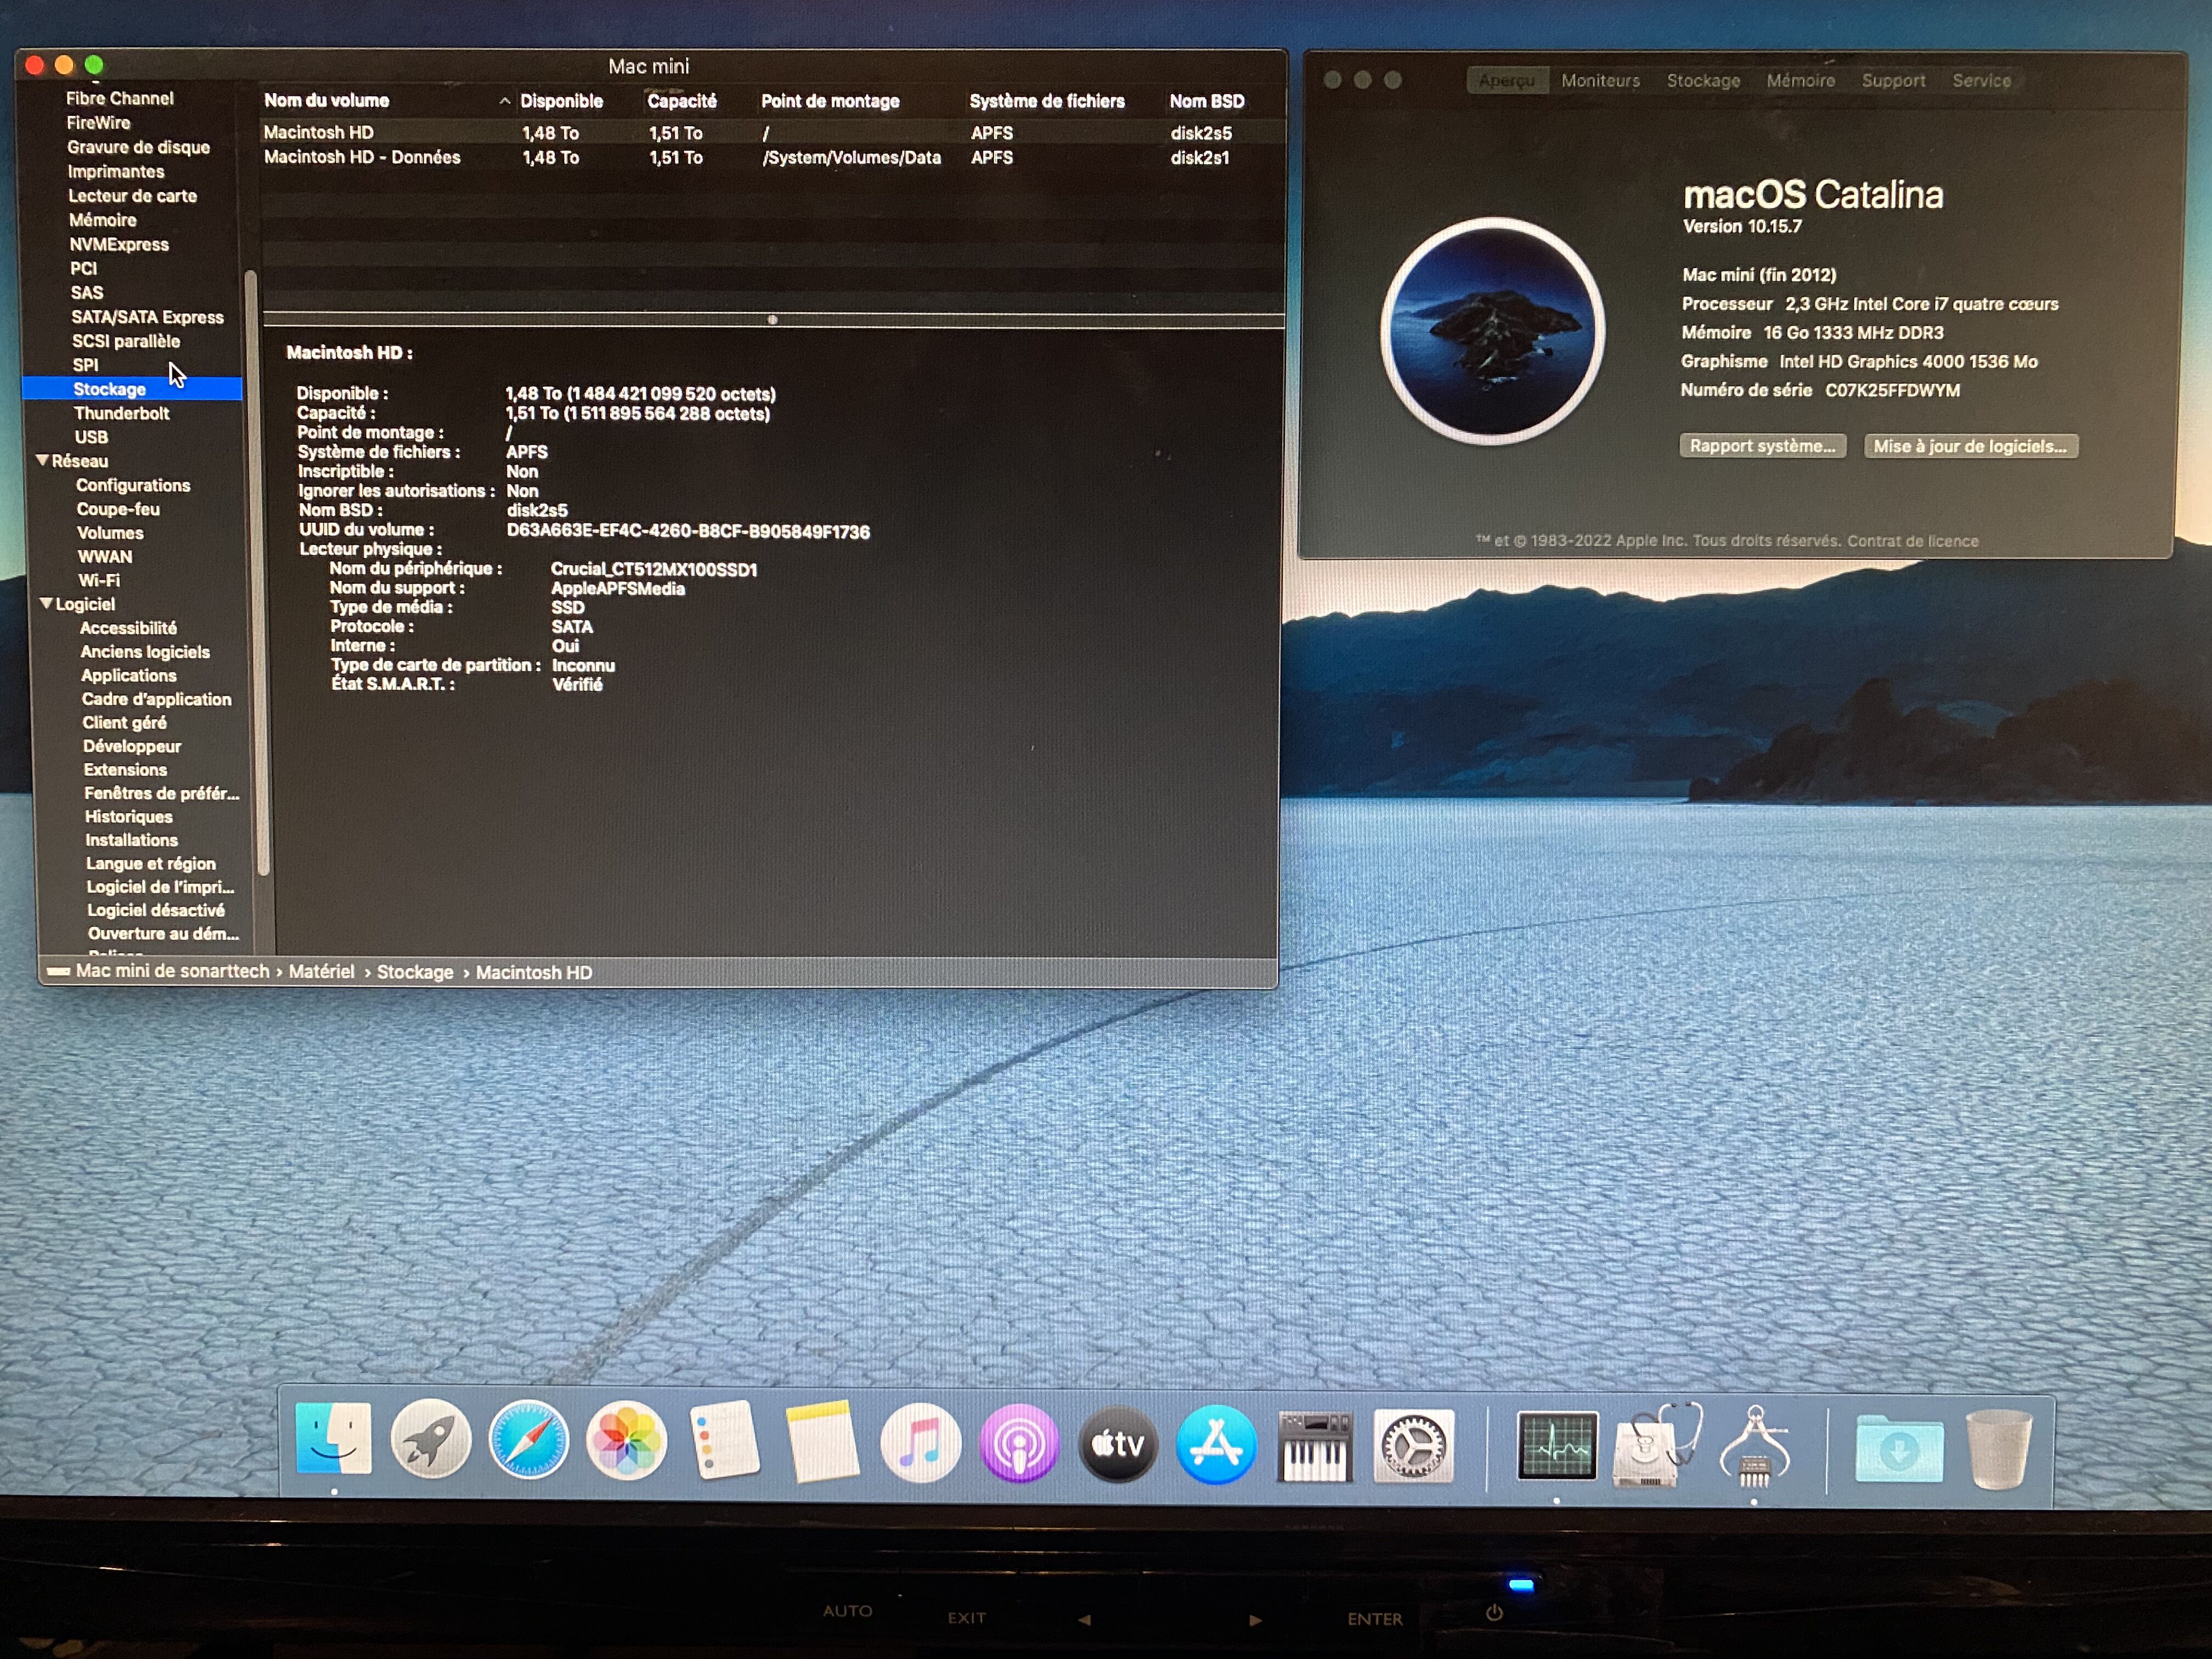Open the Contrat de licence link

1913,541
